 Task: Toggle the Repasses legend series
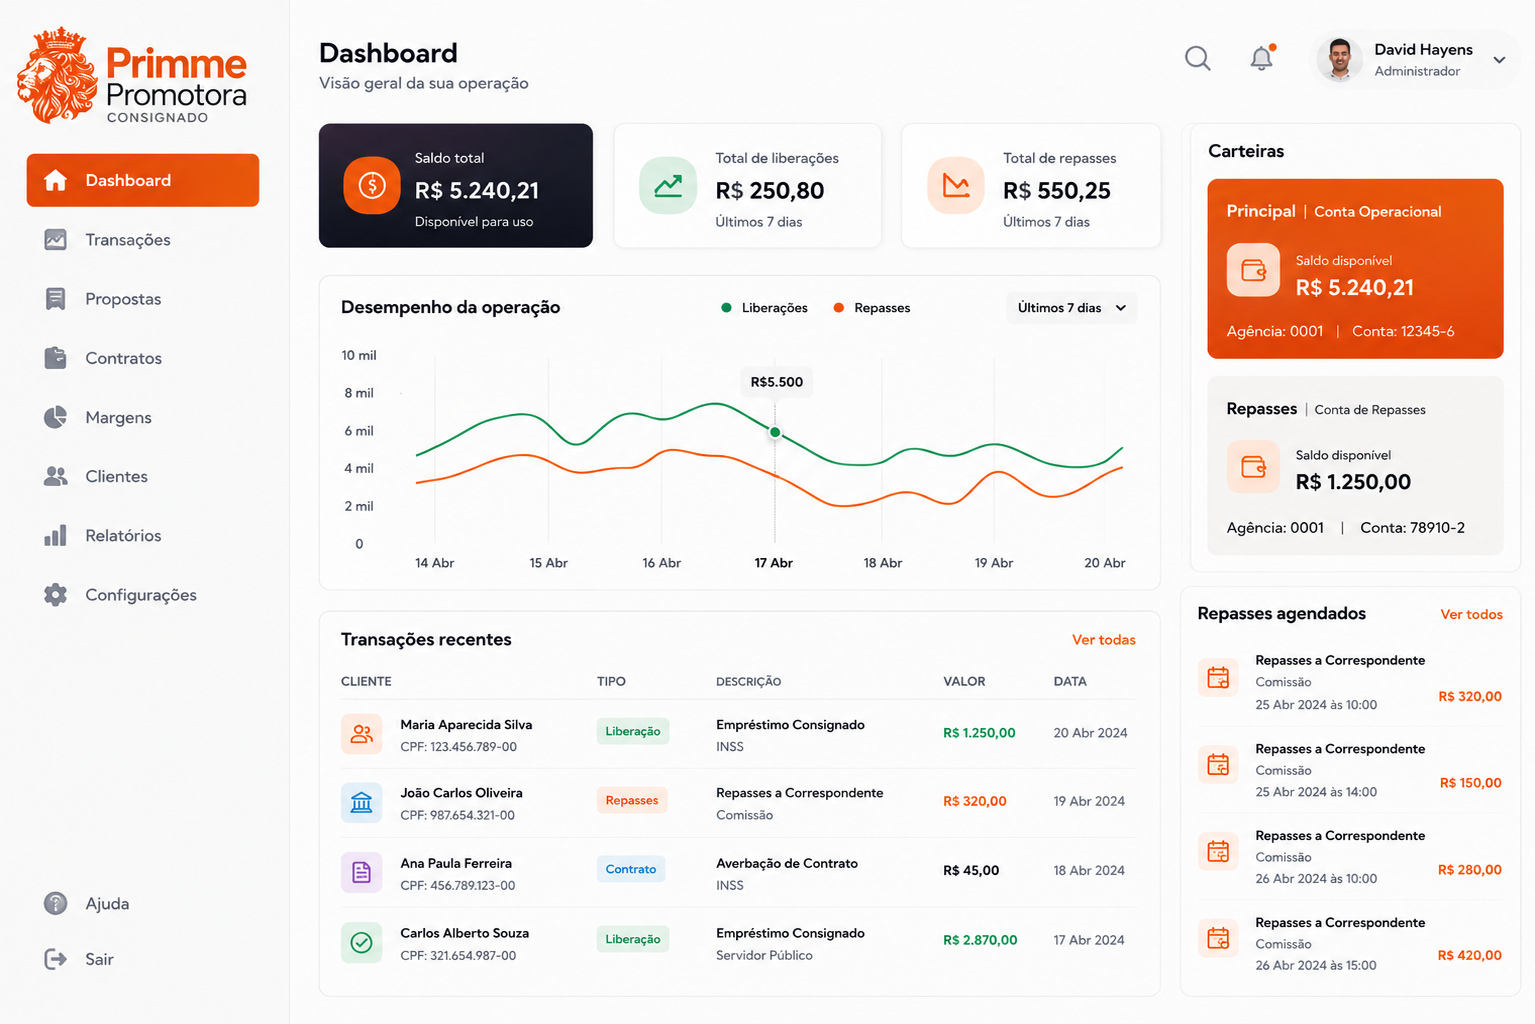[872, 308]
